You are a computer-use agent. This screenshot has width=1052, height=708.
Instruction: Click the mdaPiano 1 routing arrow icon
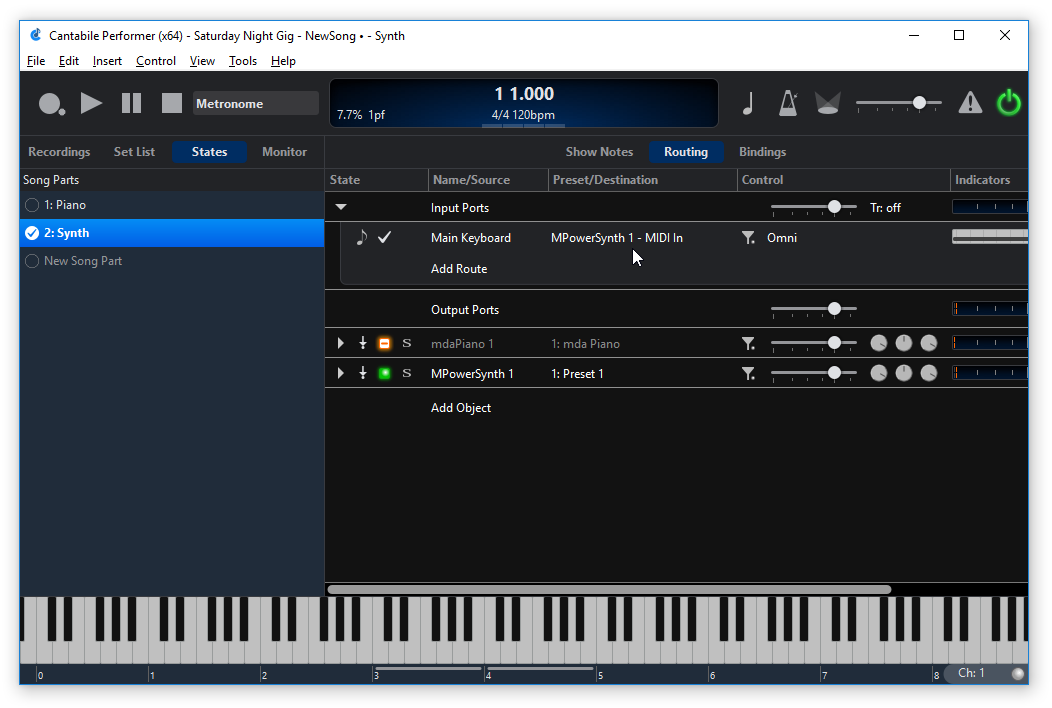[x=363, y=344]
